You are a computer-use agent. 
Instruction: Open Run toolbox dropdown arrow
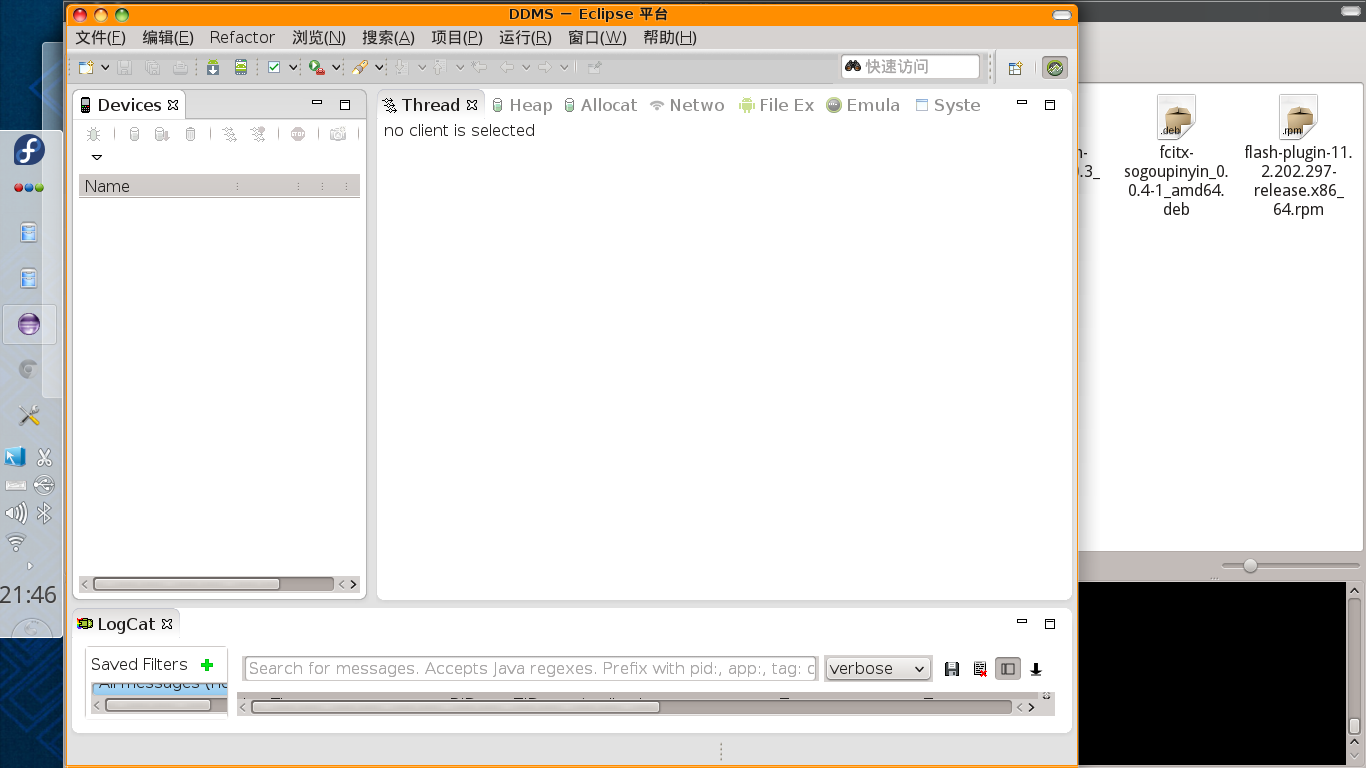tap(336, 67)
